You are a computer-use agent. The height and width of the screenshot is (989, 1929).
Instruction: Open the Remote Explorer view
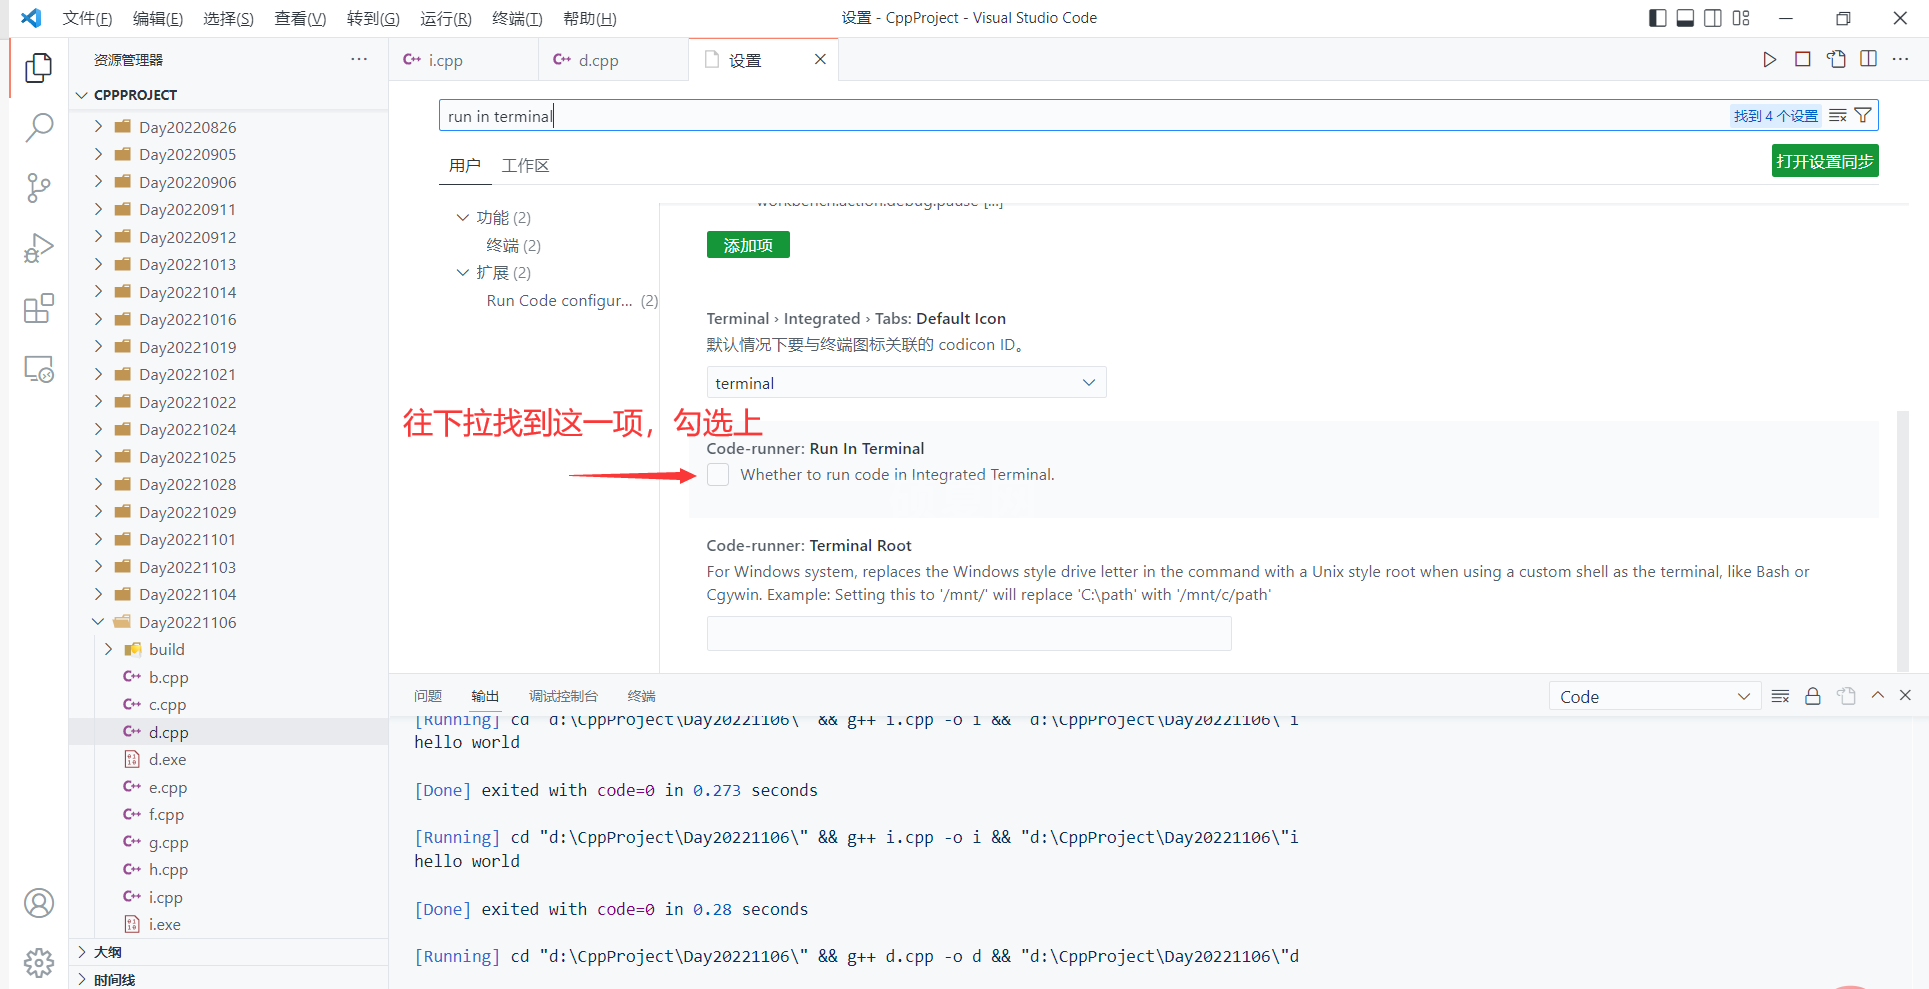click(38, 369)
